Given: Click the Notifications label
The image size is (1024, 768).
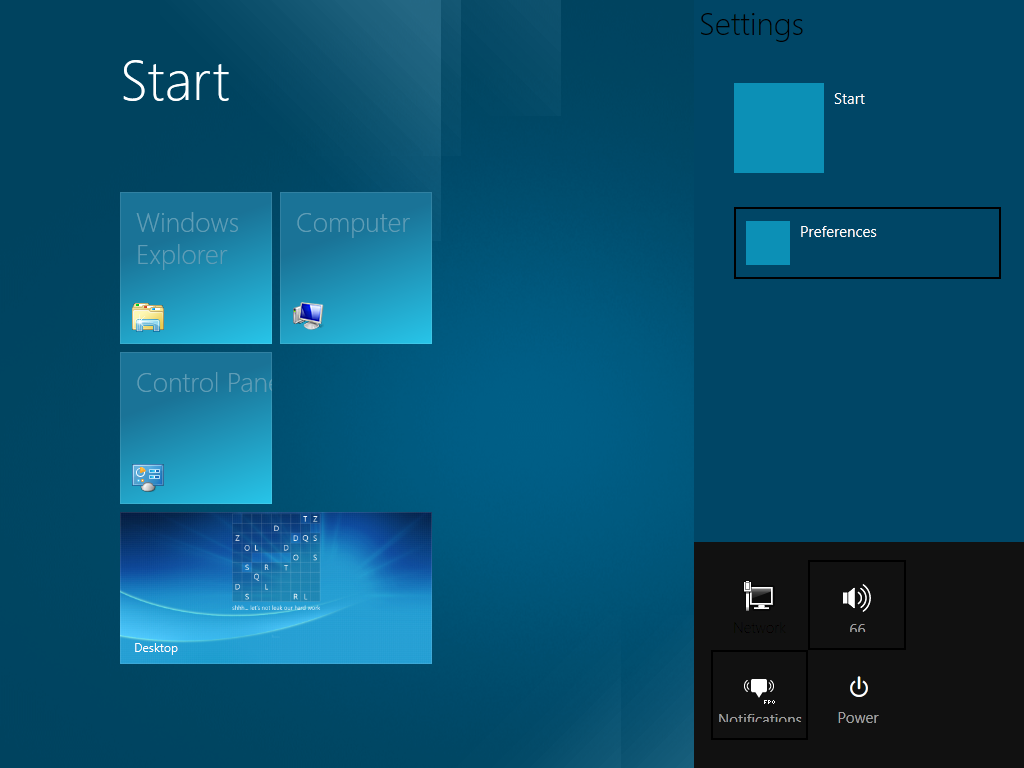Looking at the screenshot, I should (x=760, y=718).
